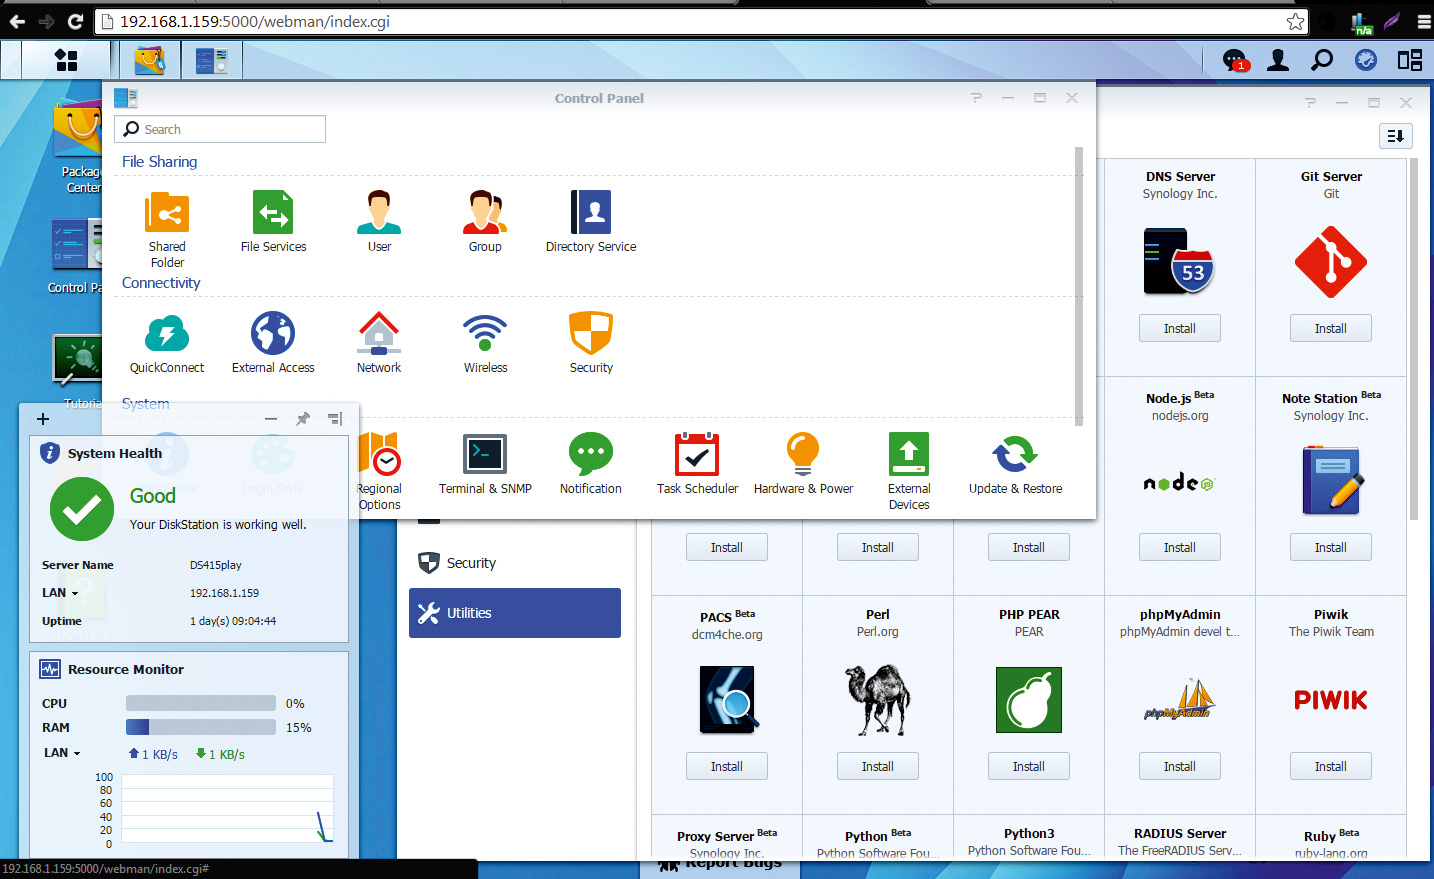
Task: Install the phpMyAdmin package
Action: (1180, 766)
